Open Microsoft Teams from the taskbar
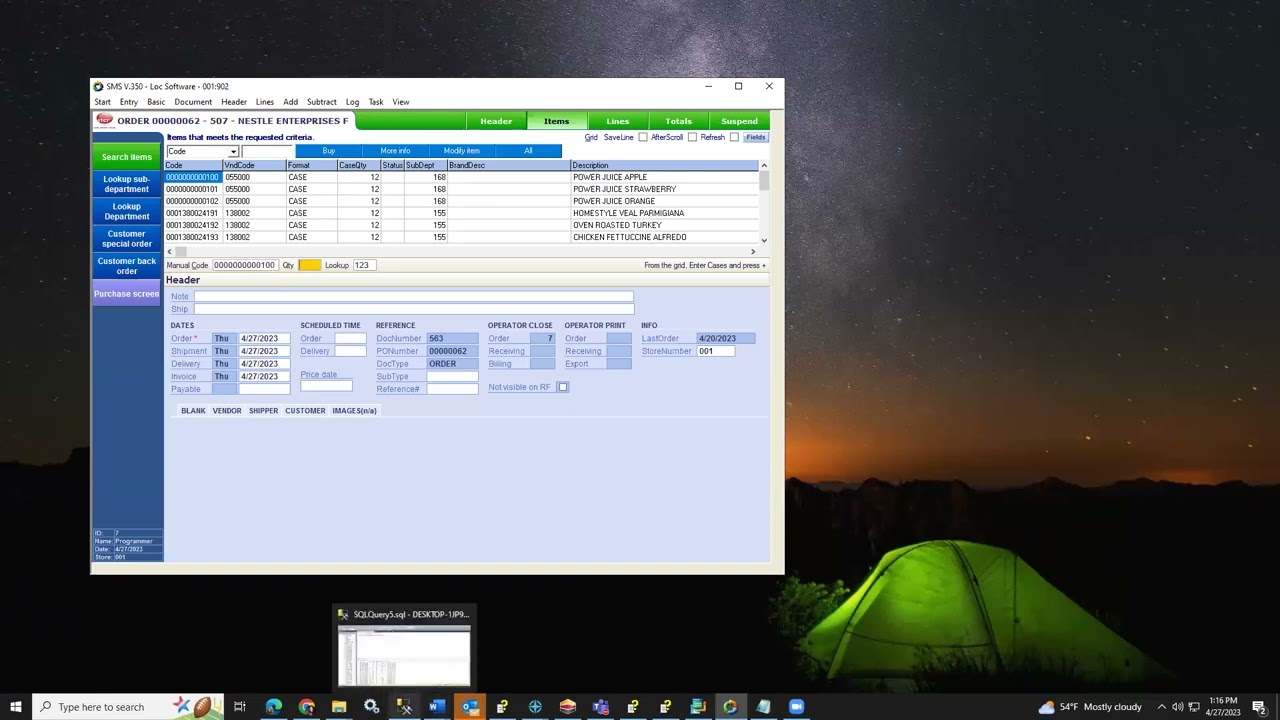Image resolution: width=1280 pixels, height=720 pixels. [x=600, y=707]
